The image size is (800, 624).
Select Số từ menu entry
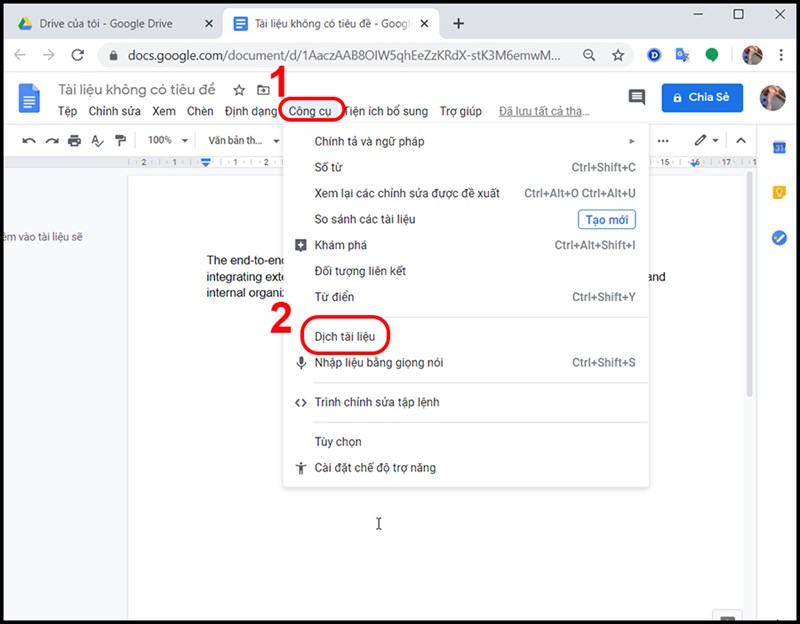466,167
